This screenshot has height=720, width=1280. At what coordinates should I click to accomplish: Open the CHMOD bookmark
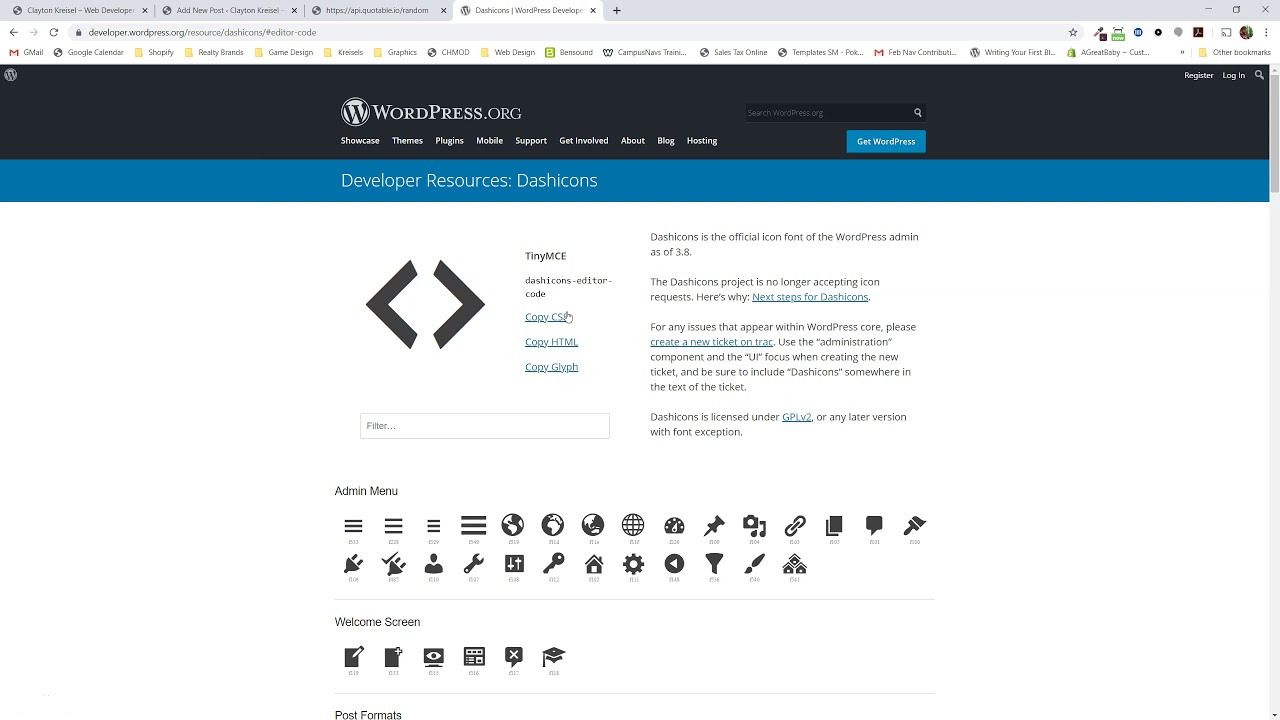point(448,52)
